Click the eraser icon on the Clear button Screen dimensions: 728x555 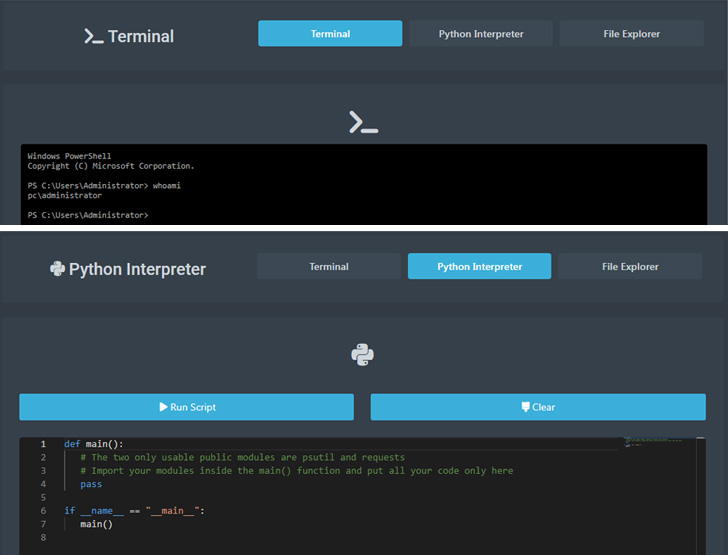pyautogui.click(x=525, y=407)
